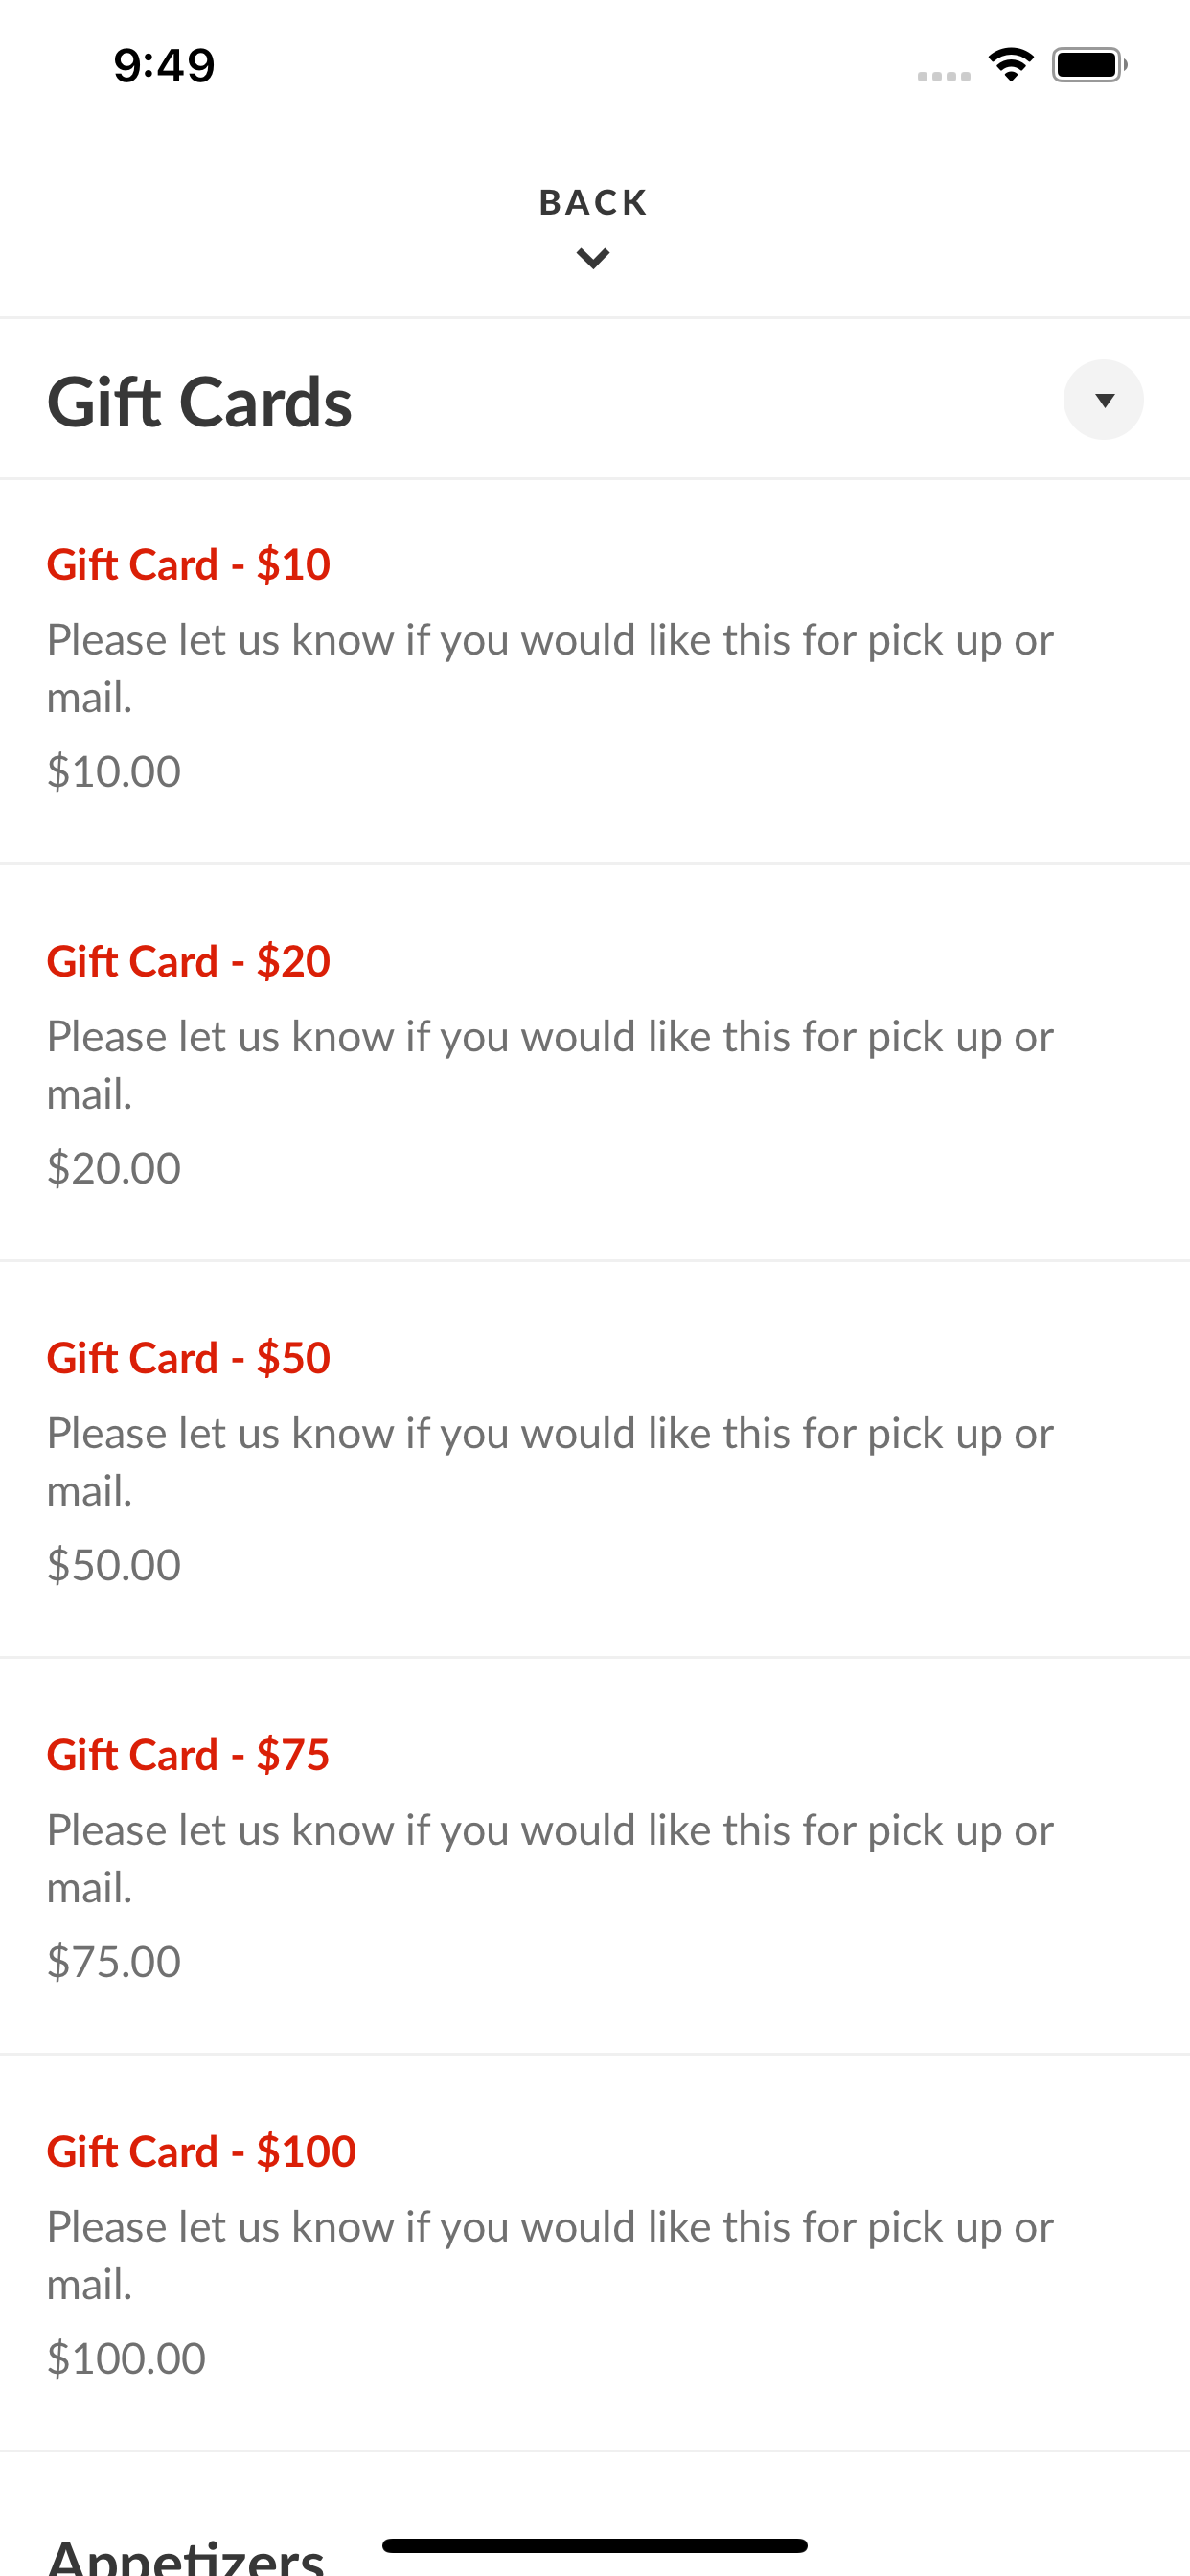Open Gift Card - $20 item
This screenshot has width=1190, height=2576.
pyautogui.click(x=595, y=1063)
